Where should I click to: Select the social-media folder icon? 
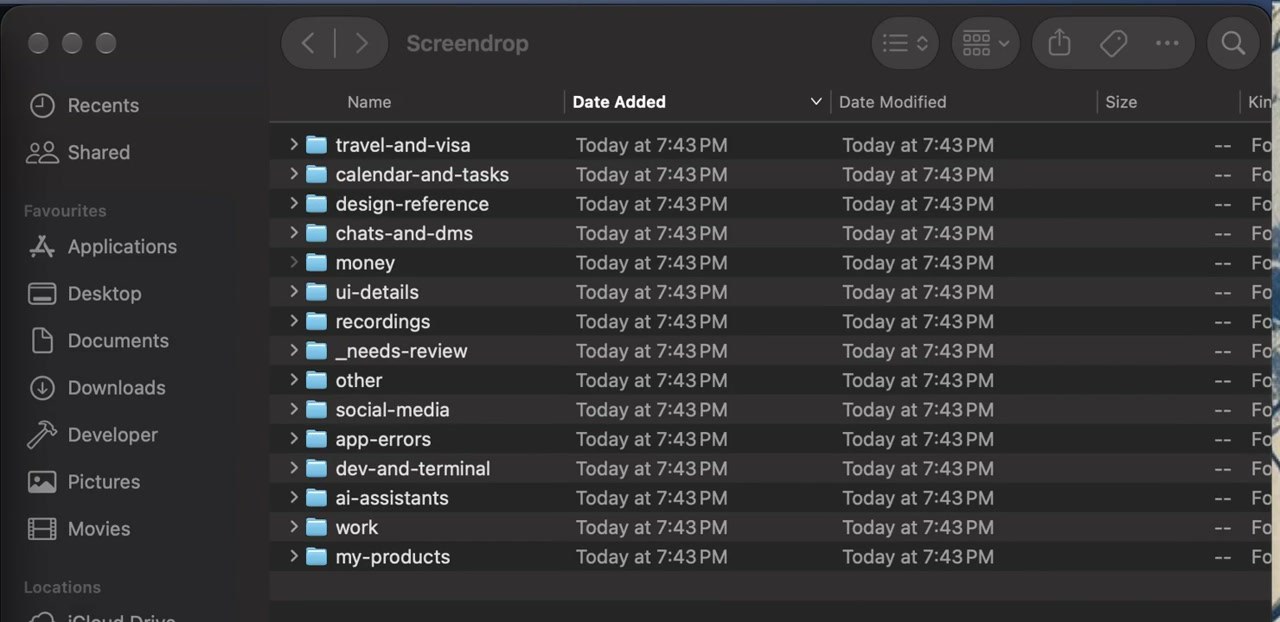coord(316,410)
